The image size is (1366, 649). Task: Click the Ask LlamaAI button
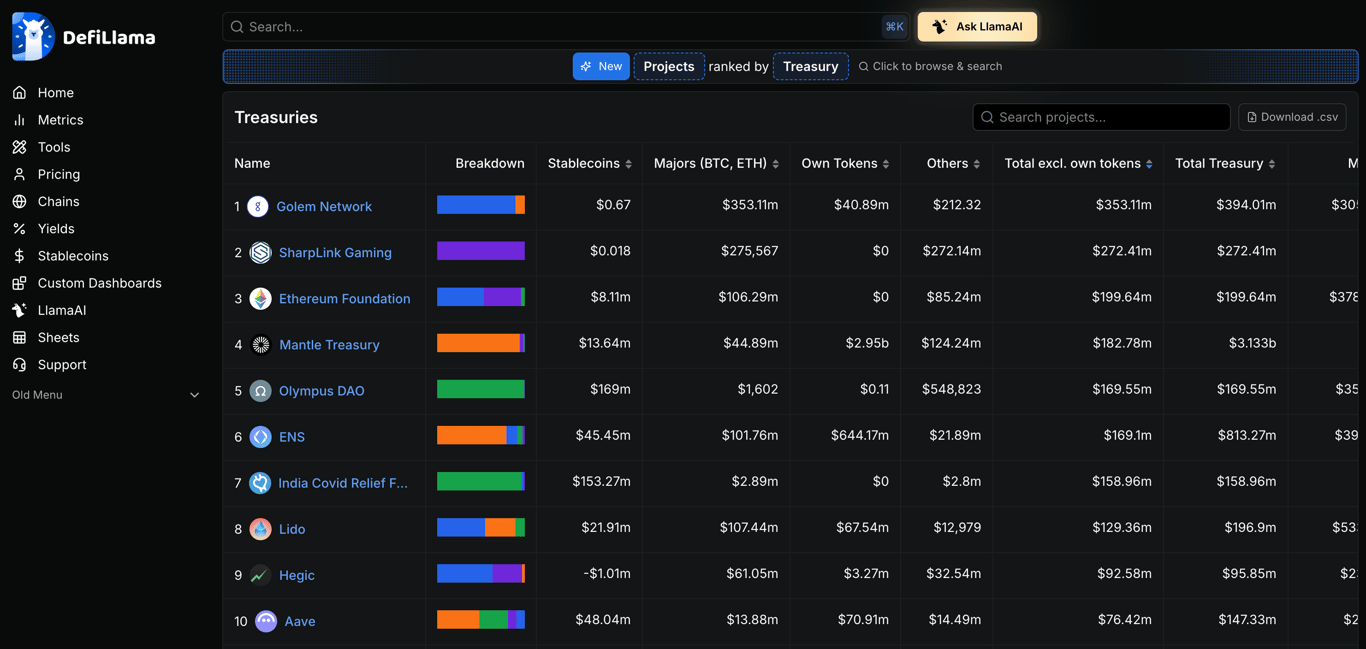click(x=977, y=27)
